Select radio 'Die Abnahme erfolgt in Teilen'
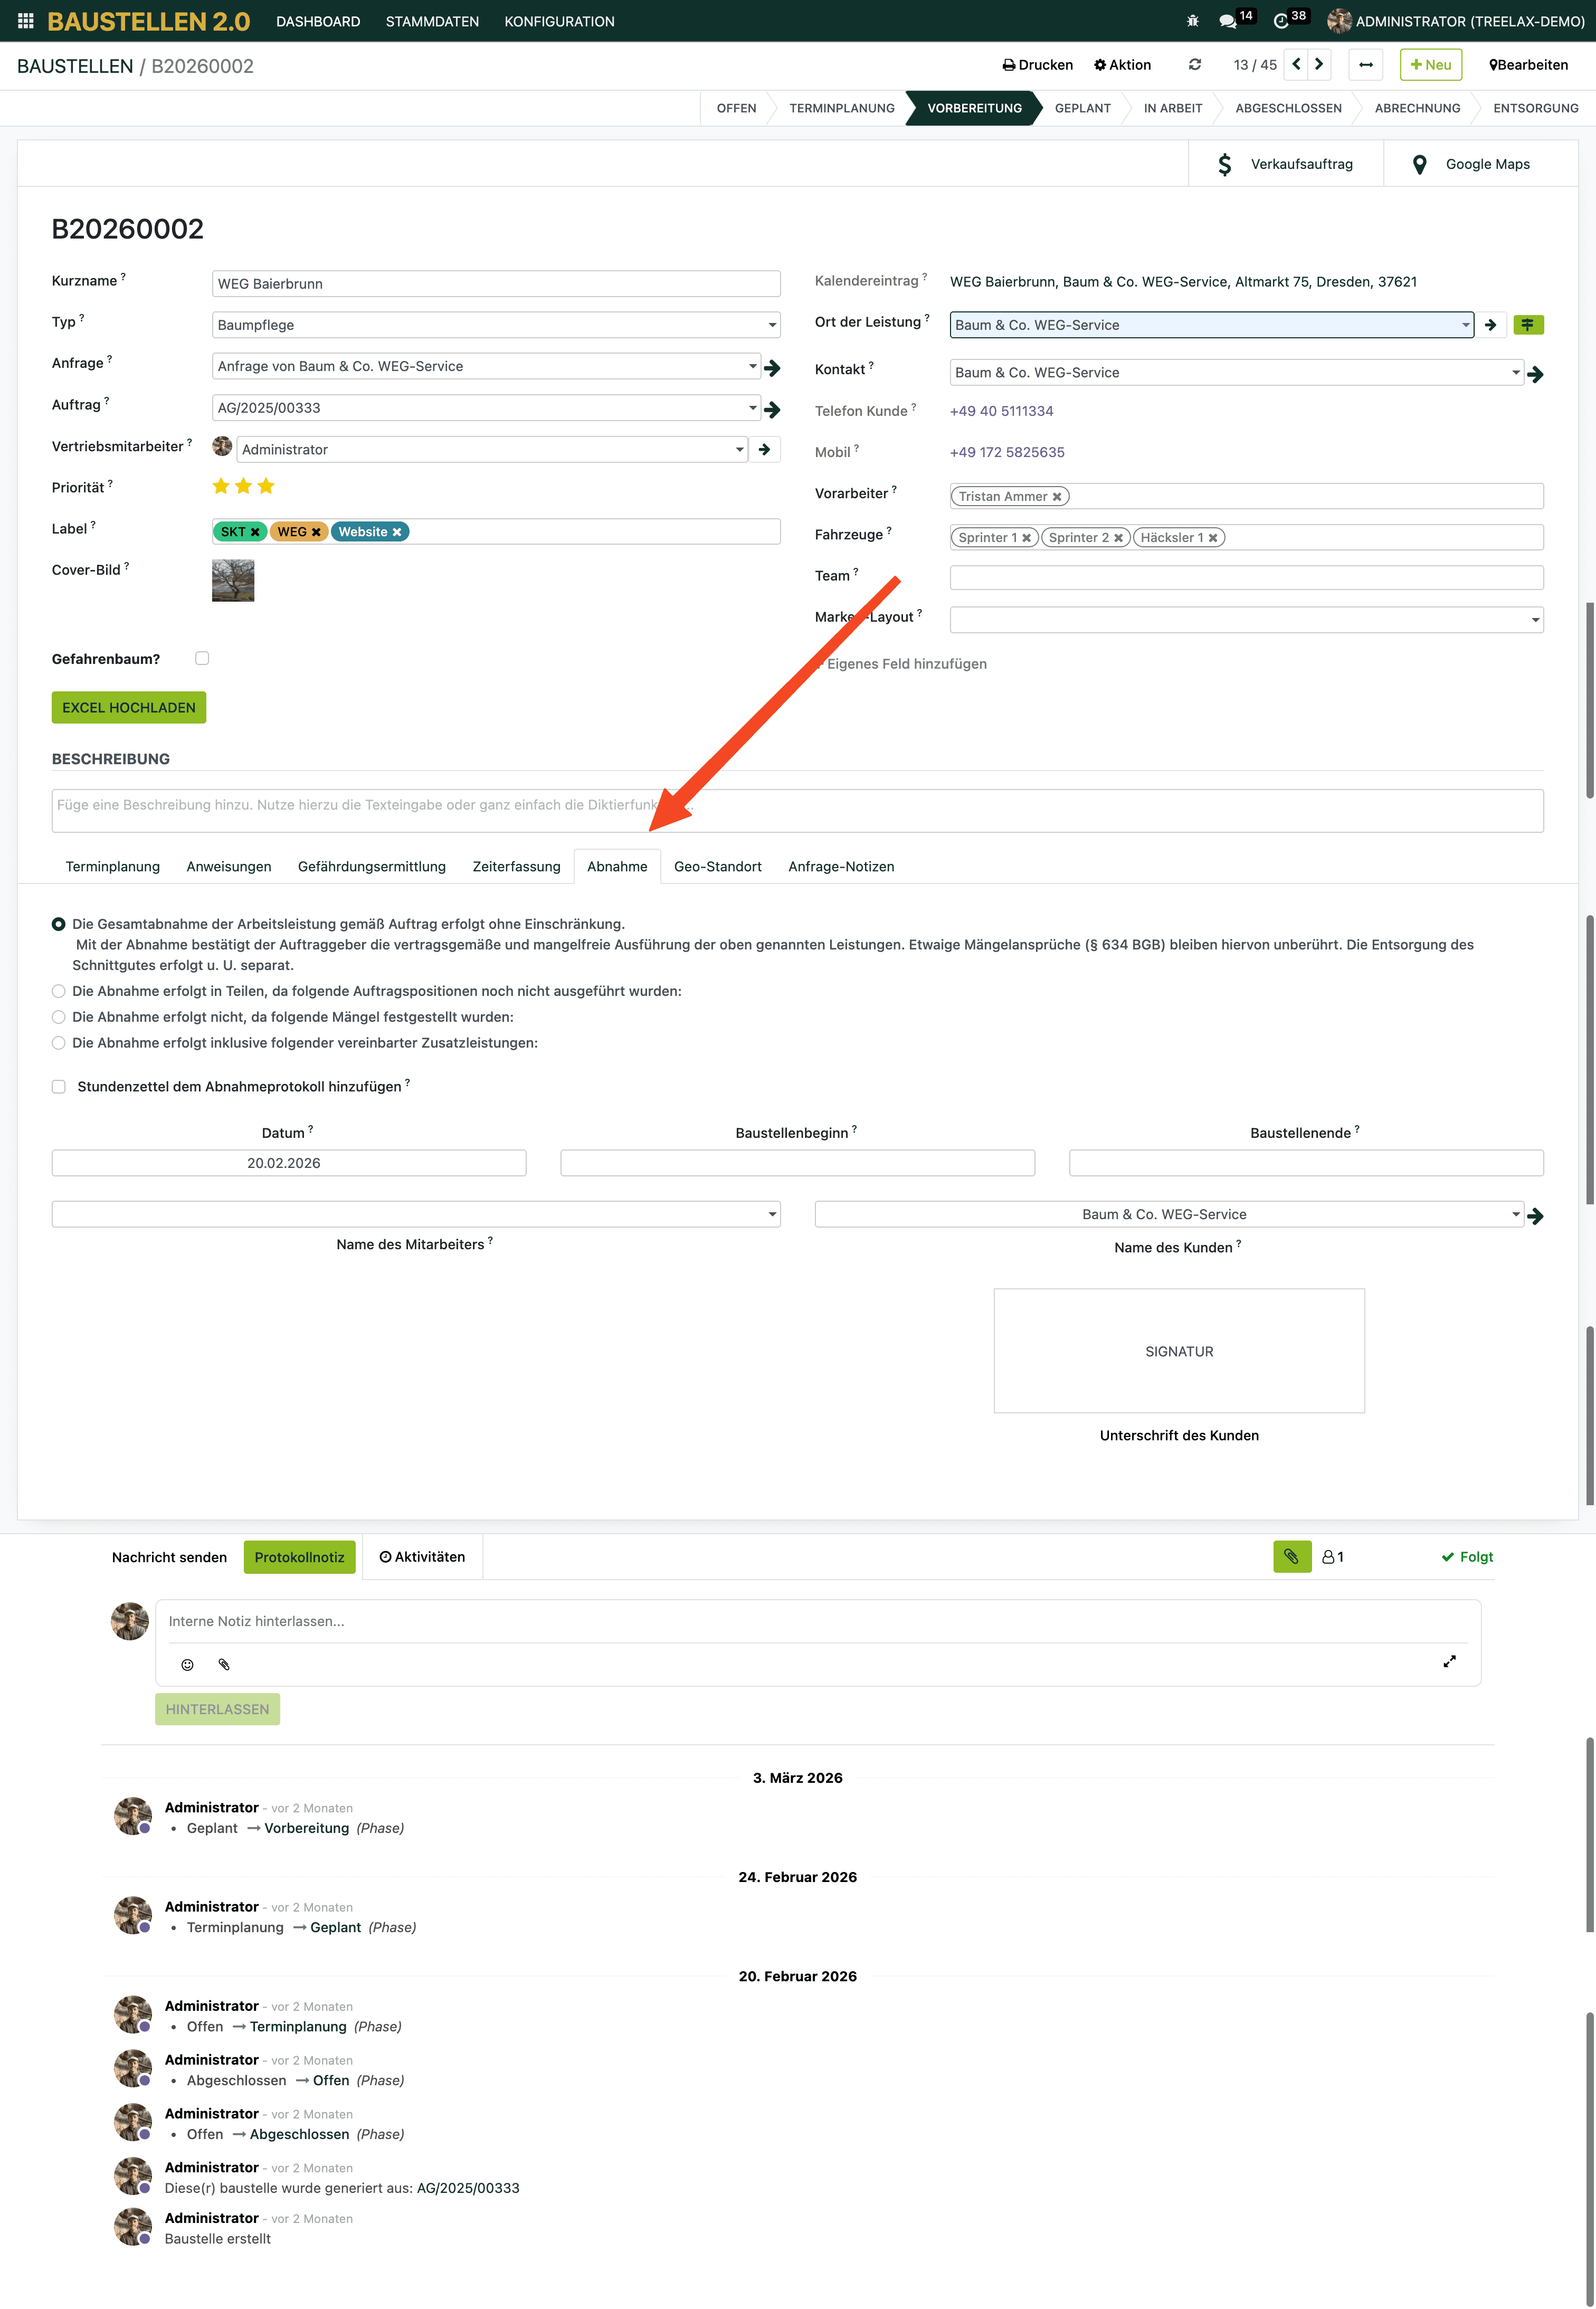Screen dimensions: 1596x2309 click(59, 992)
